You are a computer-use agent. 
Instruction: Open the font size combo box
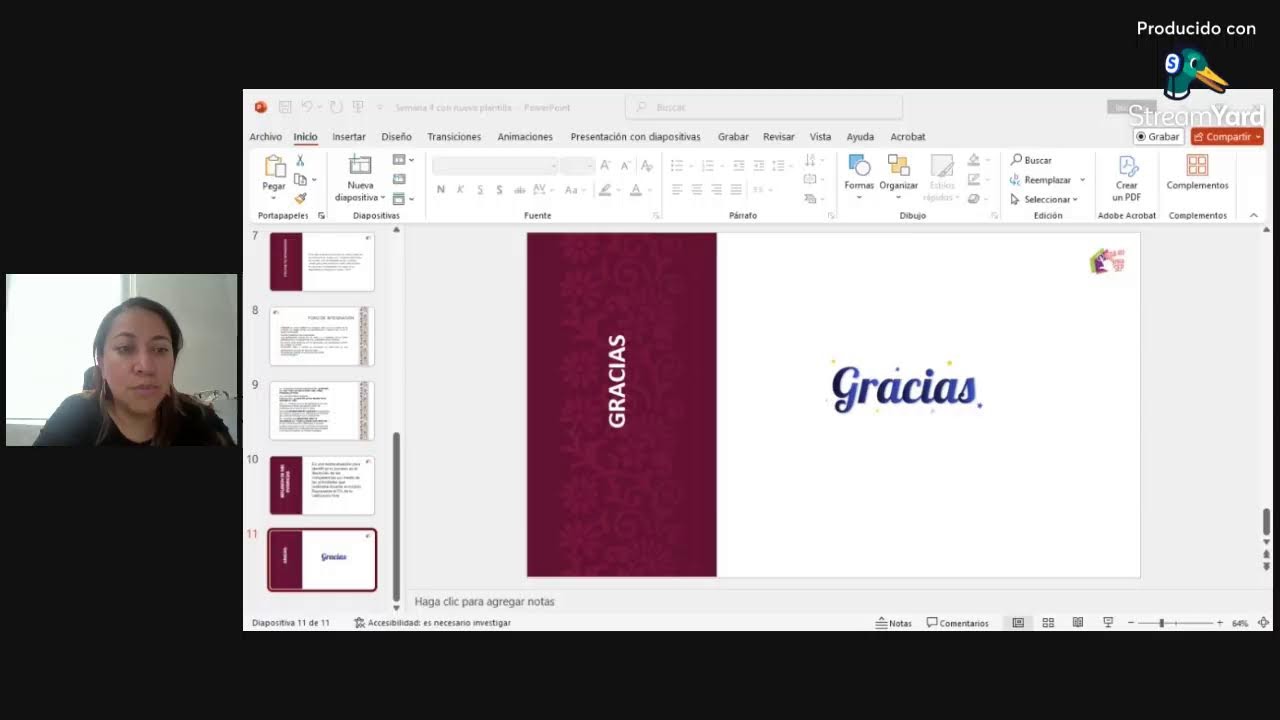[x=578, y=165]
